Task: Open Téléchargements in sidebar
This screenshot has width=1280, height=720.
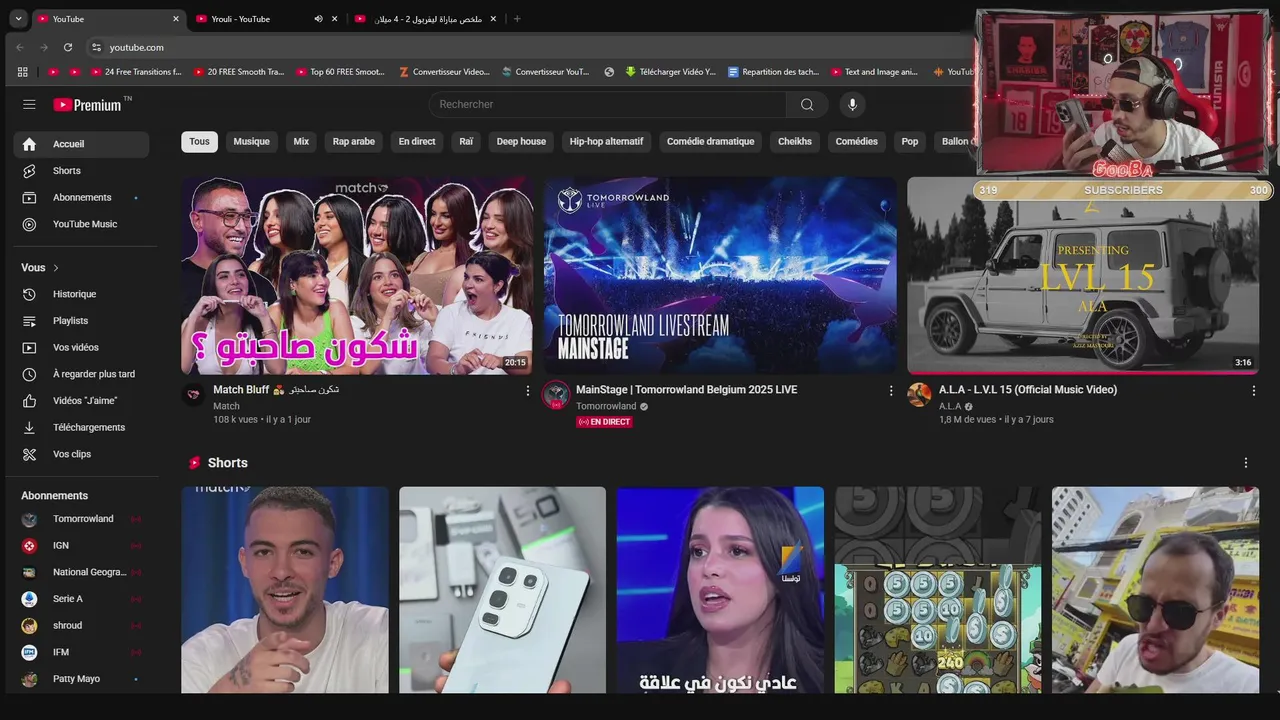Action: 81,427
